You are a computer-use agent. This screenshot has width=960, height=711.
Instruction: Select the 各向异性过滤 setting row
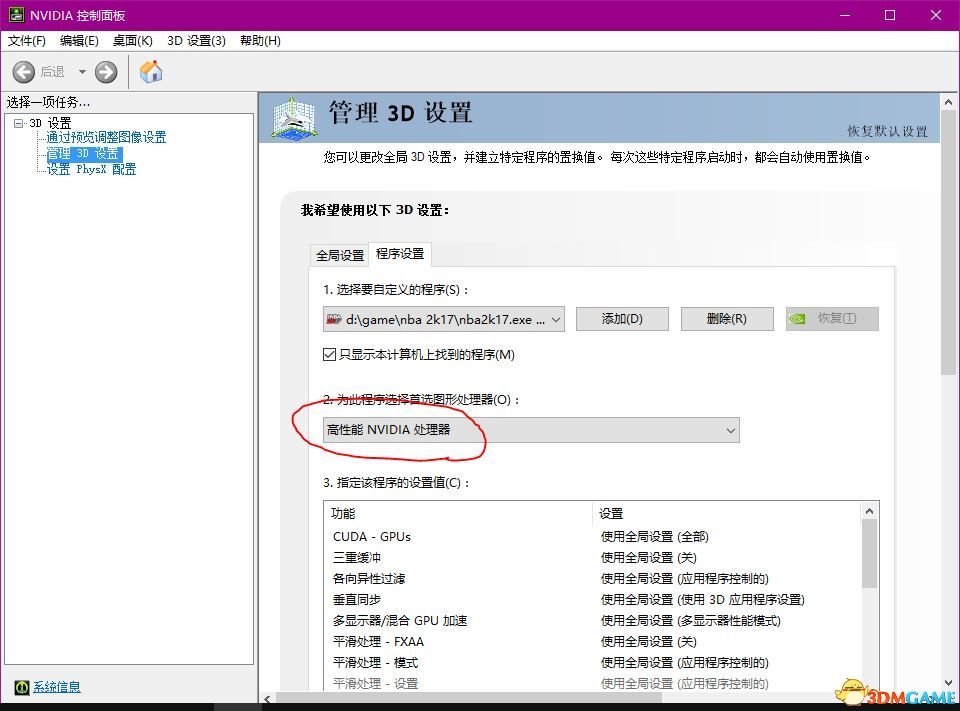coord(592,579)
